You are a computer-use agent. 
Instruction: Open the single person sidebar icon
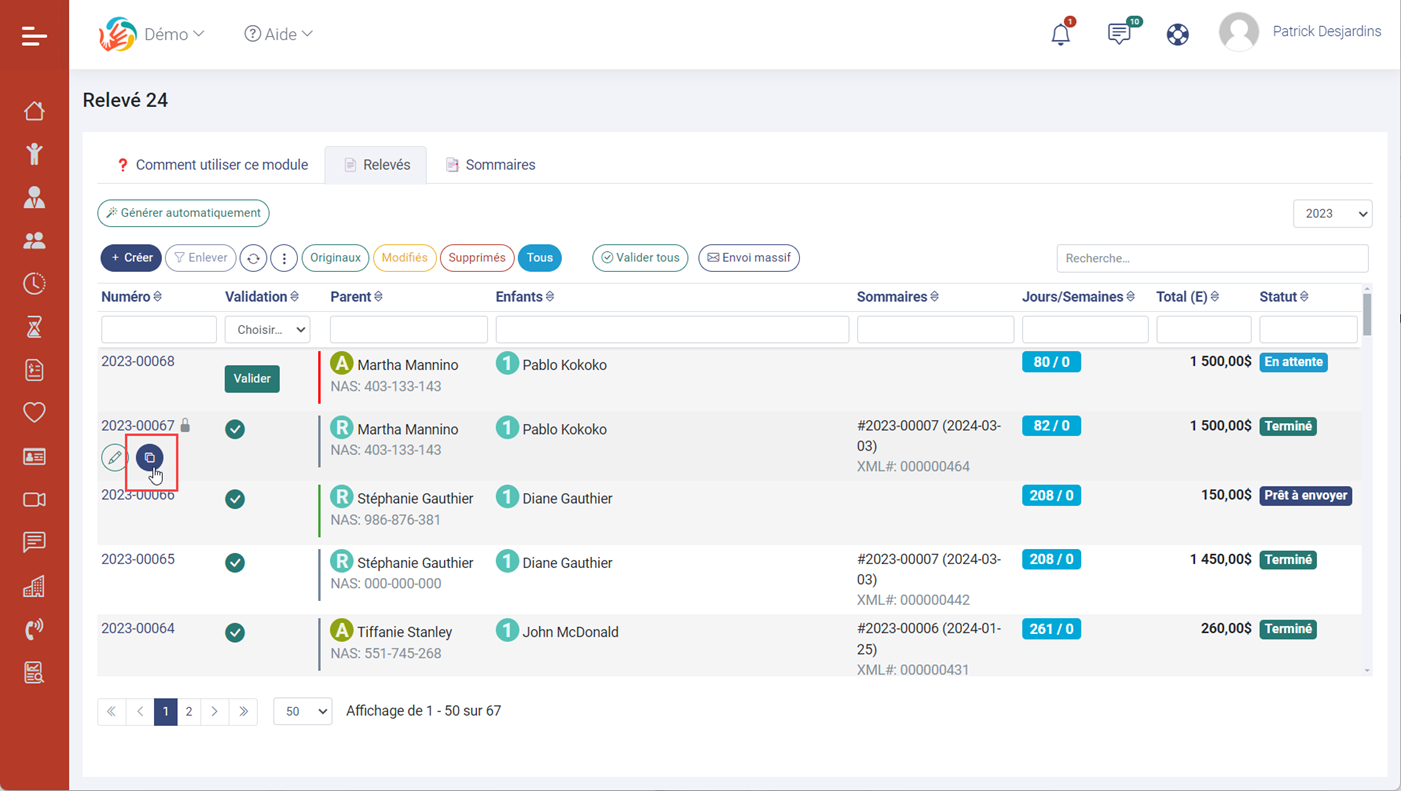pos(34,197)
